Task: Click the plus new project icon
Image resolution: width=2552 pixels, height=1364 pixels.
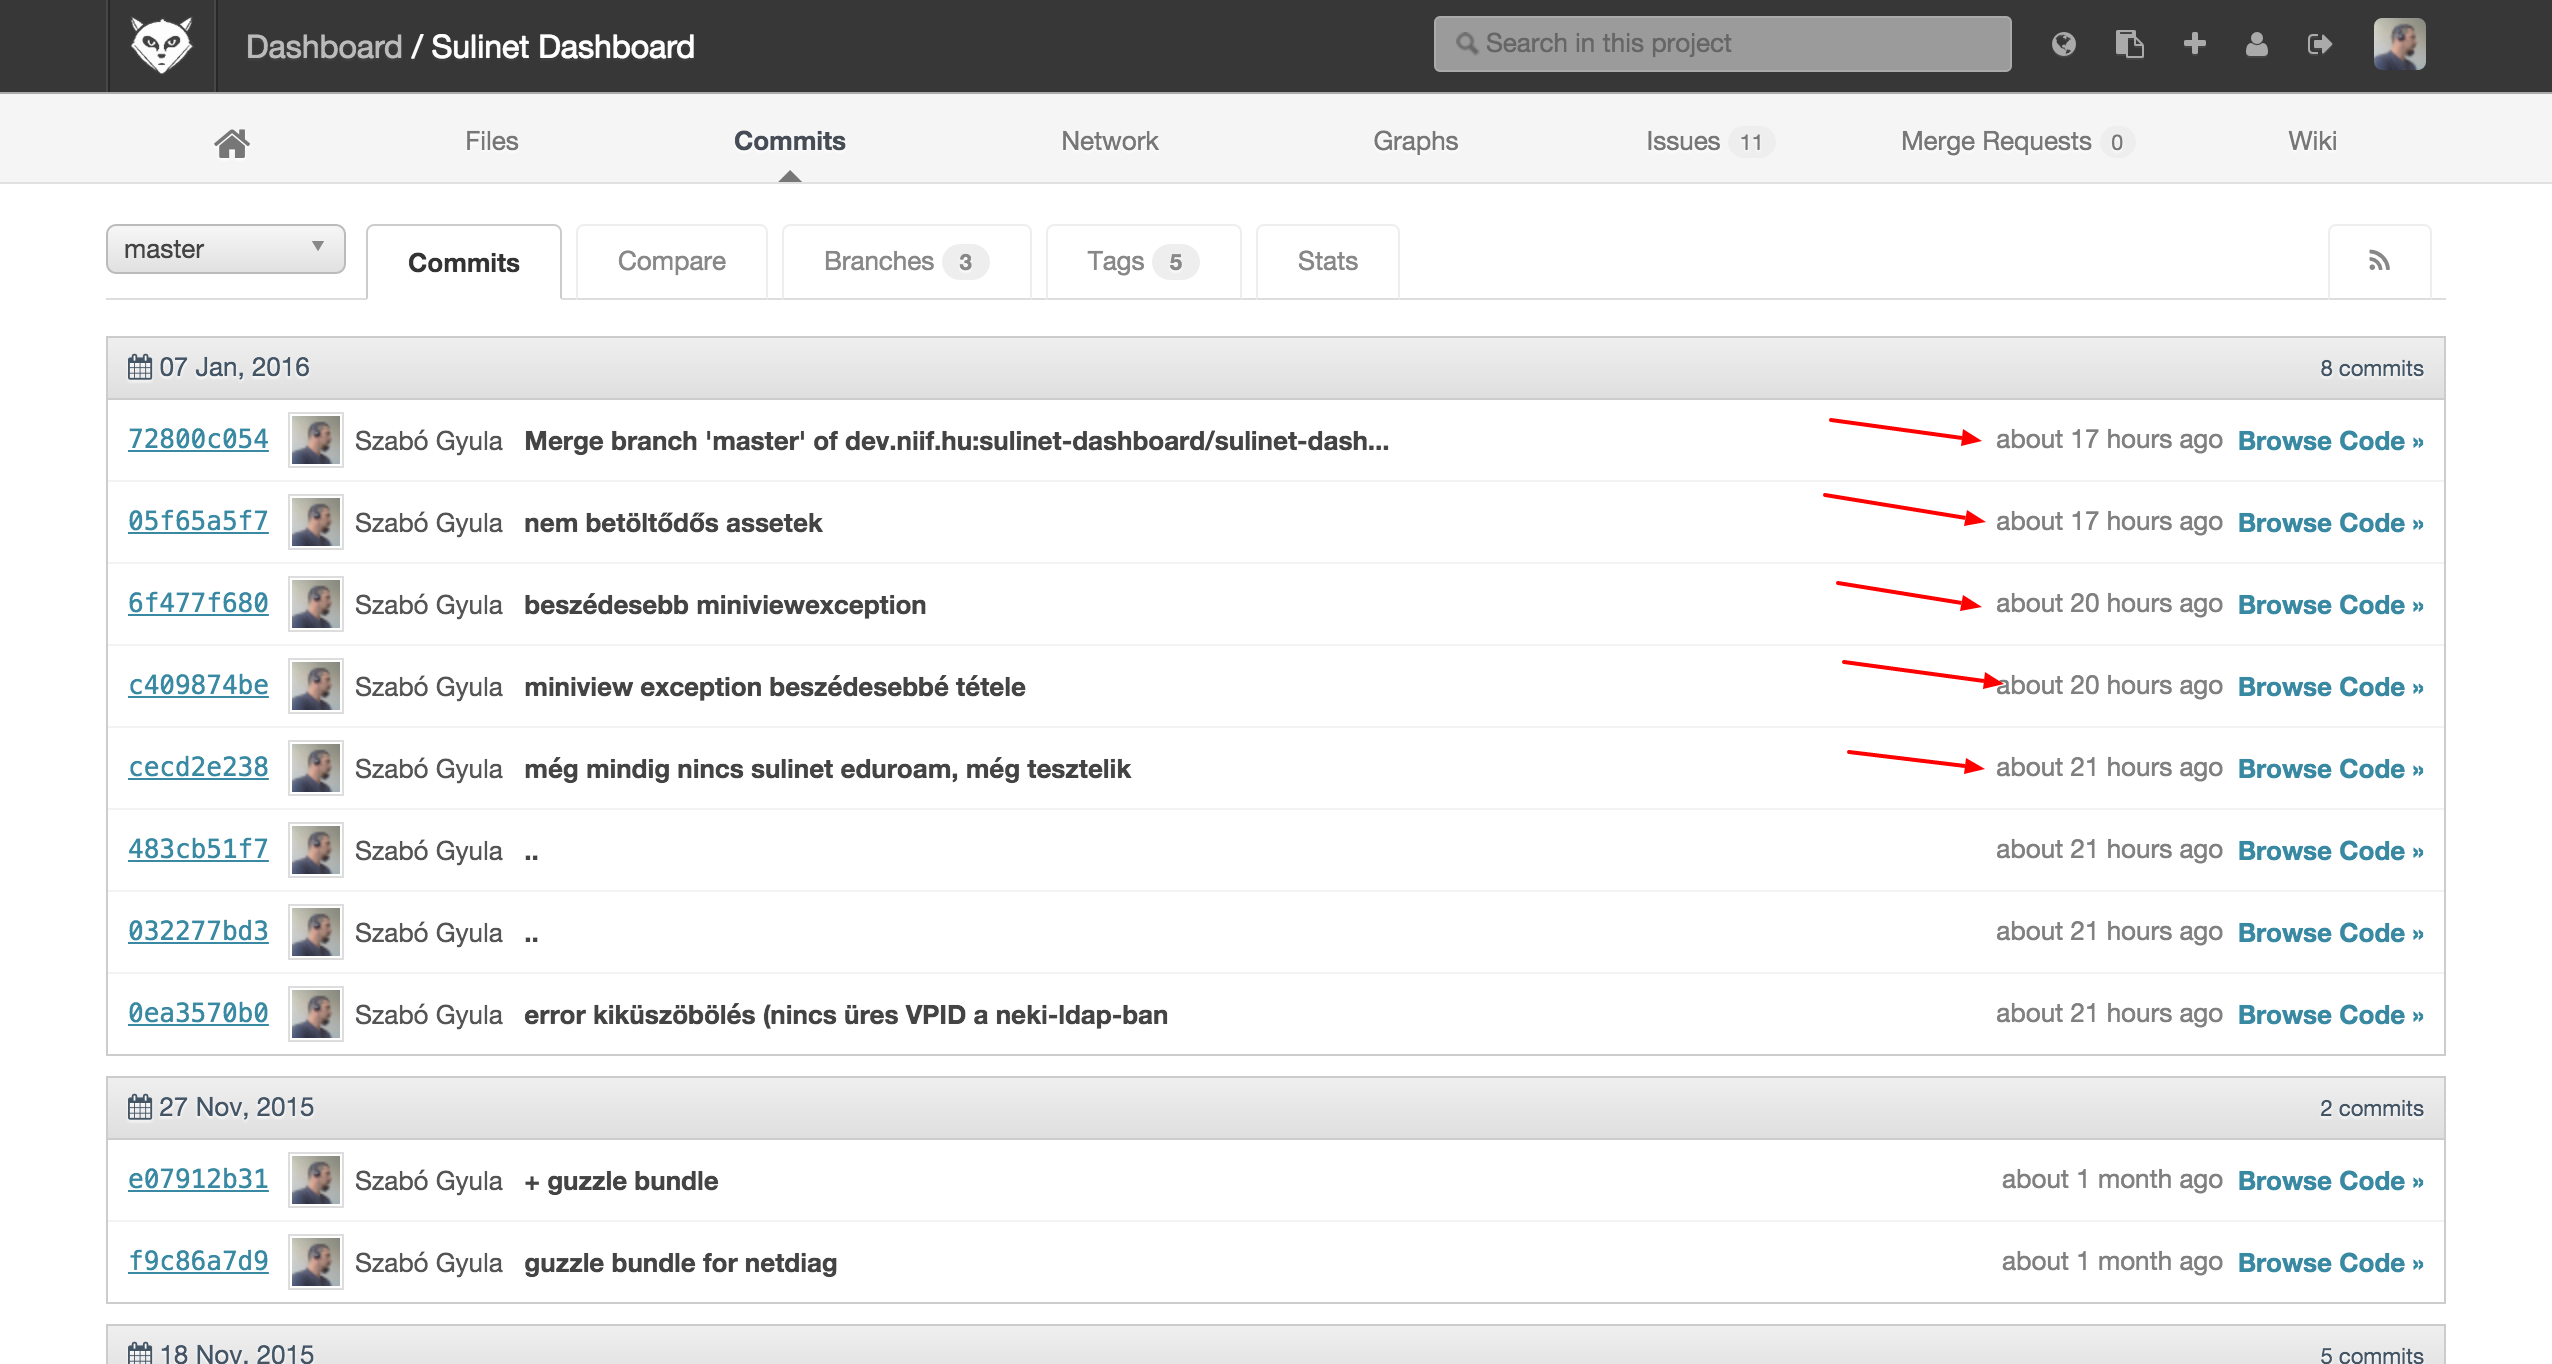Action: coord(2194,44)
